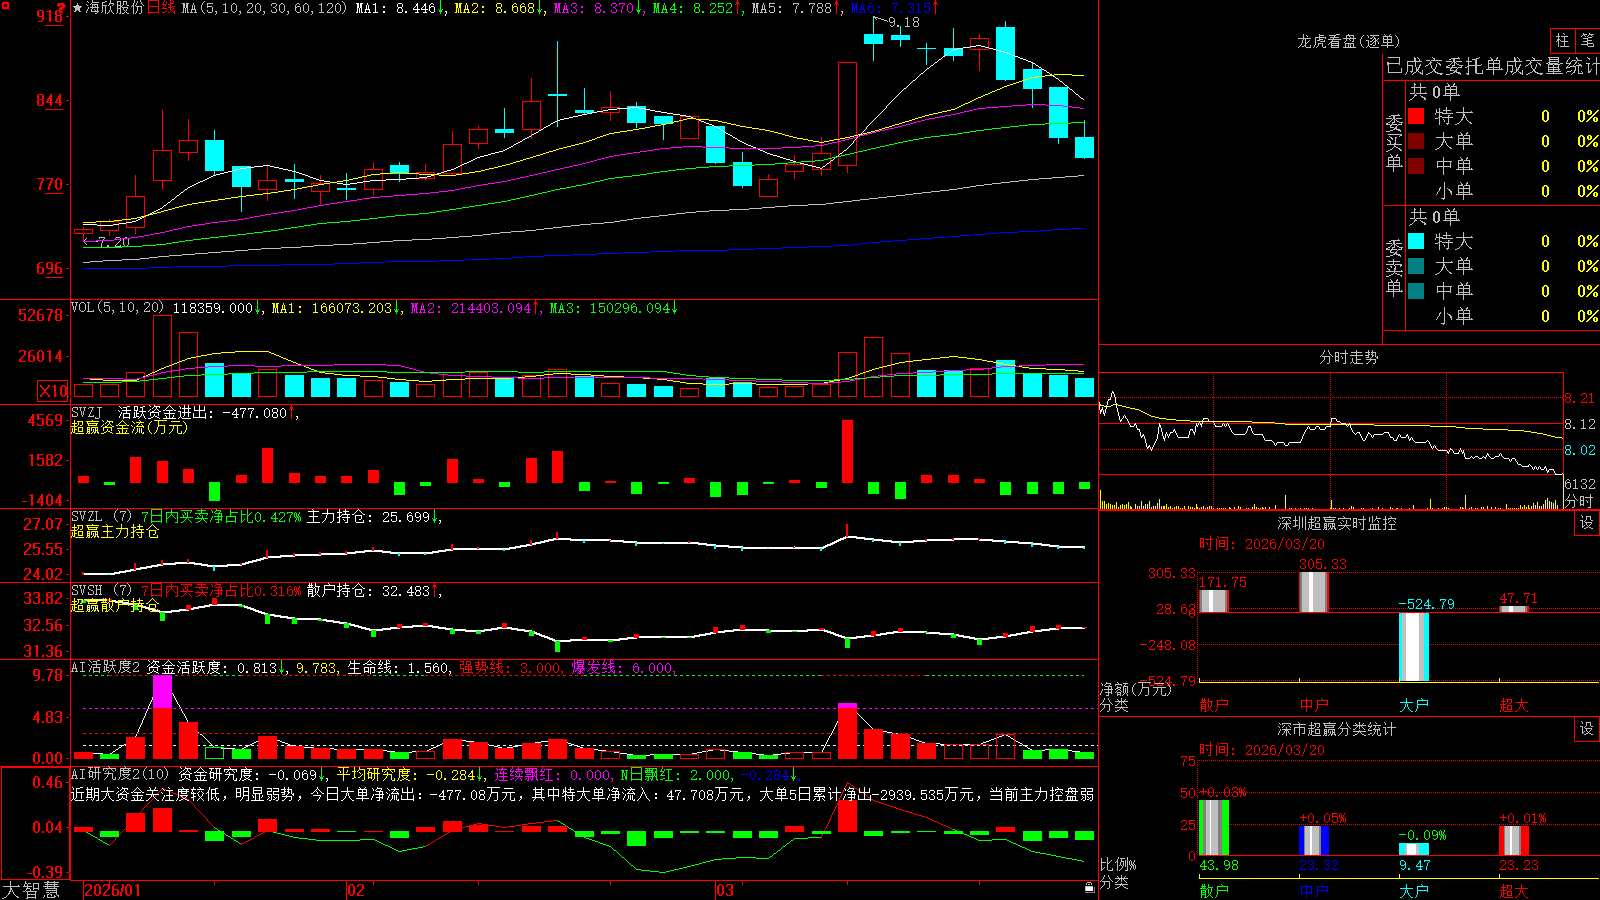This screenshot has width=1600, height=900.
Task: Click the 散户 bar with value 171.75
Action: [1214, 601]
